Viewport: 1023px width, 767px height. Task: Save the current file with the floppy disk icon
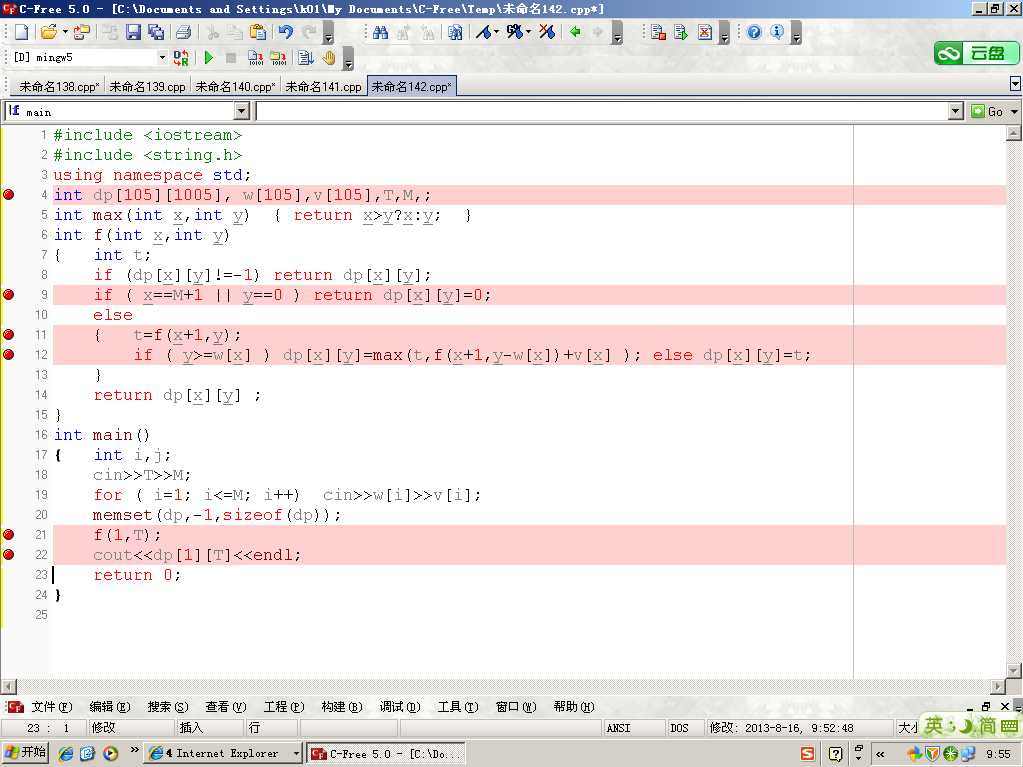133,32
